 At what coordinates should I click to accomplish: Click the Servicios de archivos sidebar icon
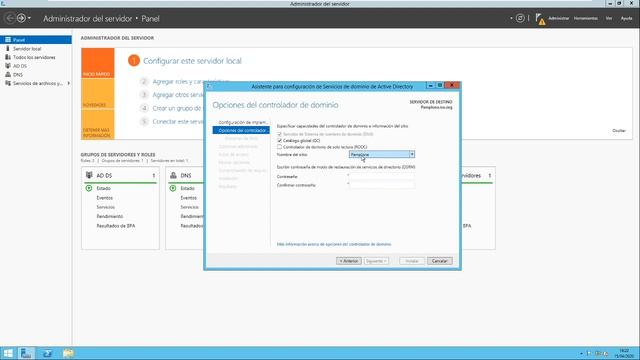(x=8, y=83)
